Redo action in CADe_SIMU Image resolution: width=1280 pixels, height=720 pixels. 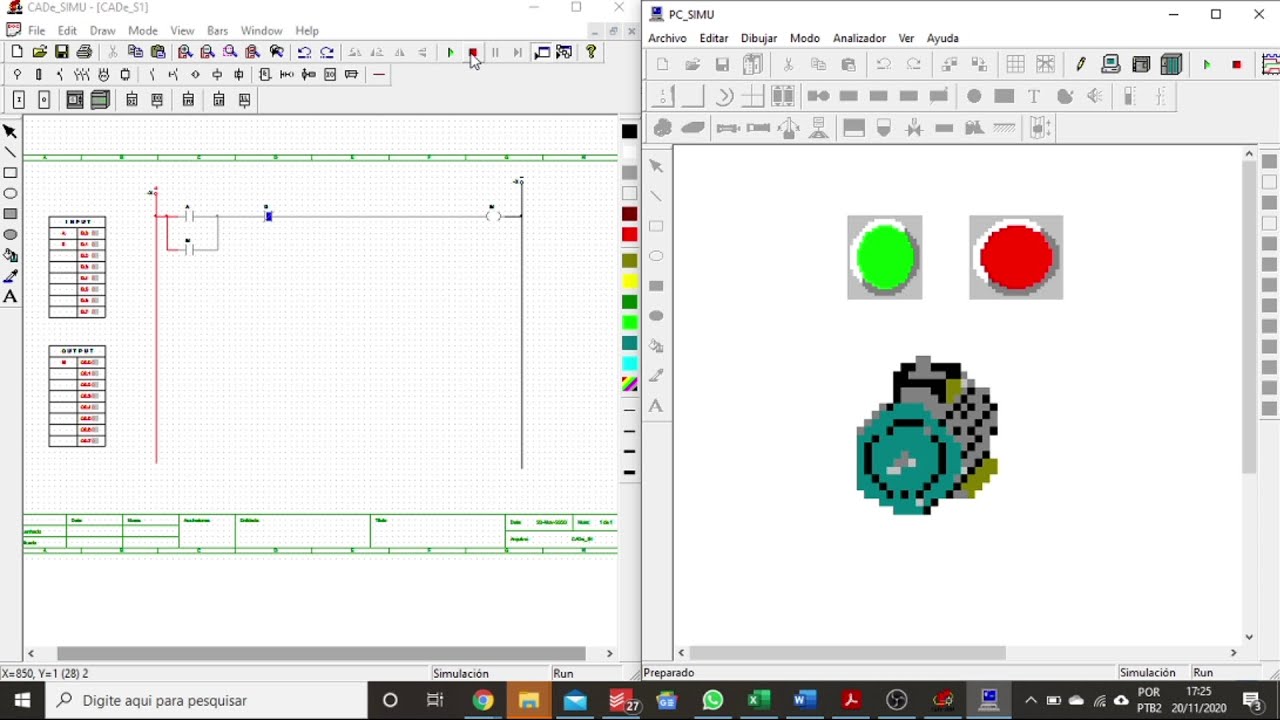pos(327,52)
